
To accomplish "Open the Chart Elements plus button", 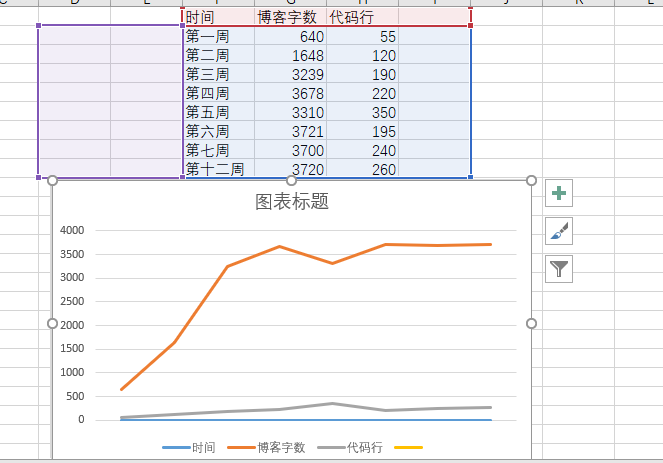I will 559,193.
